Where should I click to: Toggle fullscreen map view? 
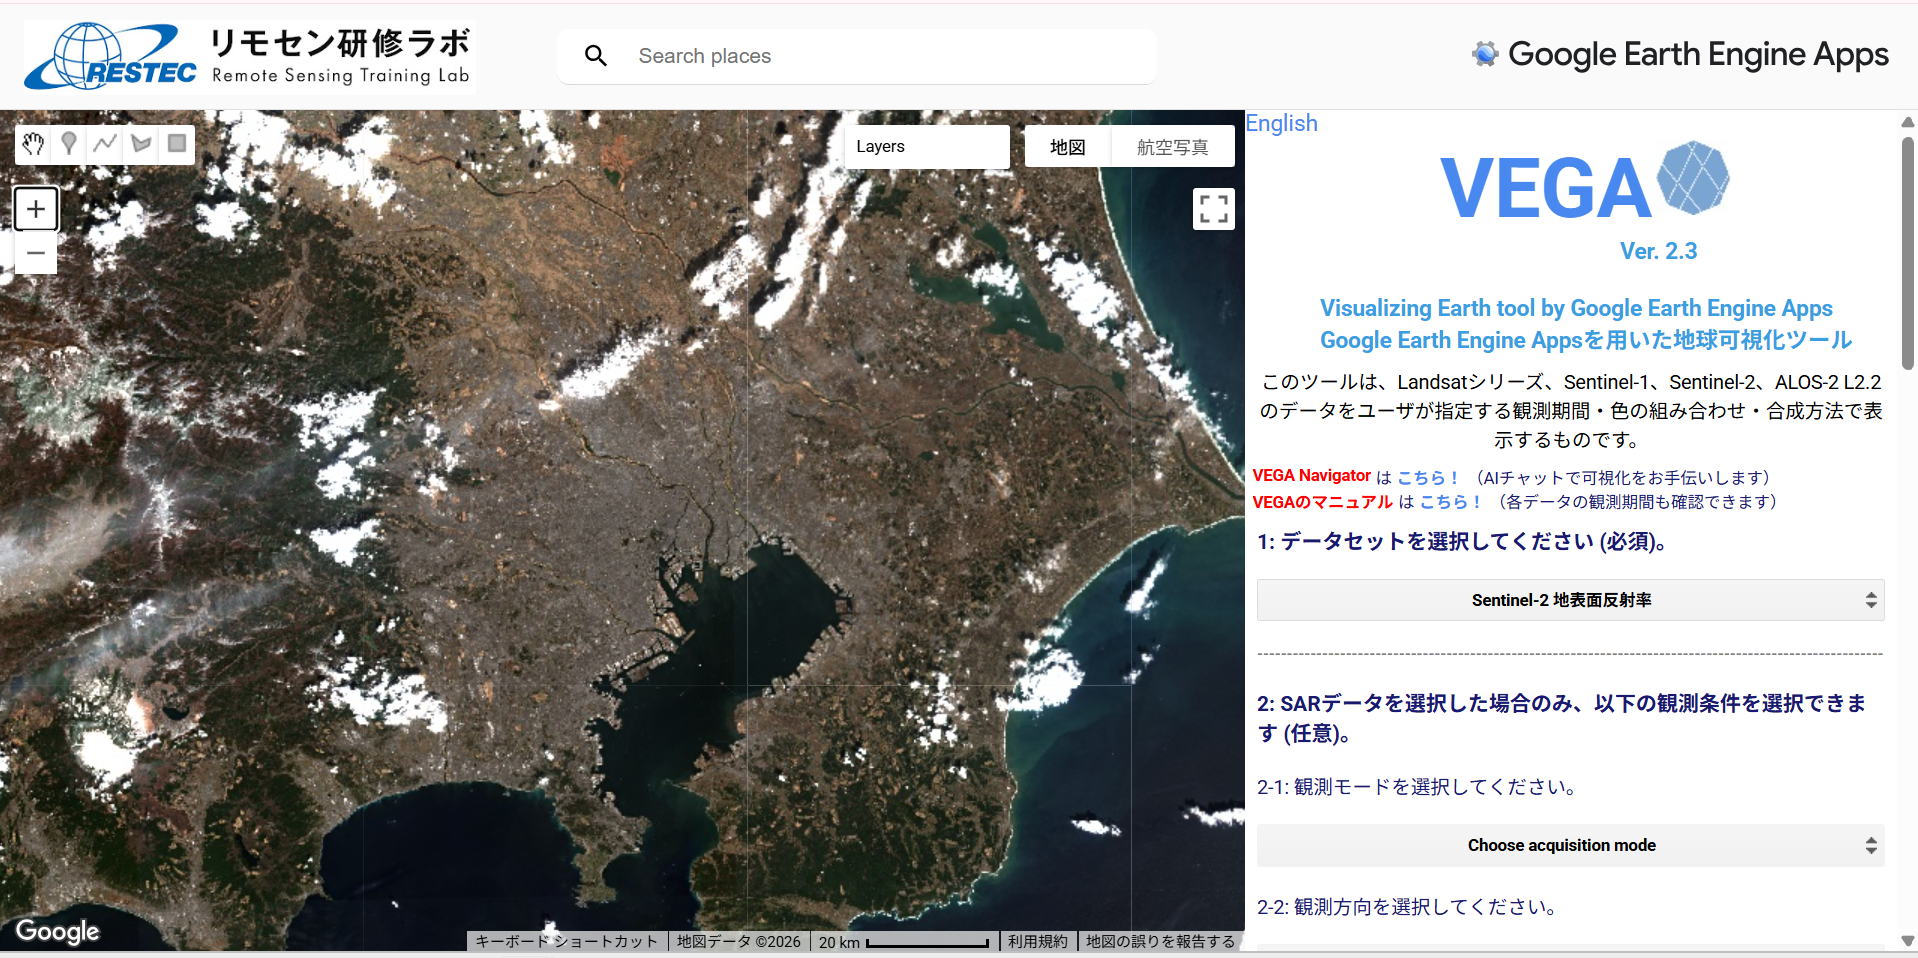tap(1213, 209)
